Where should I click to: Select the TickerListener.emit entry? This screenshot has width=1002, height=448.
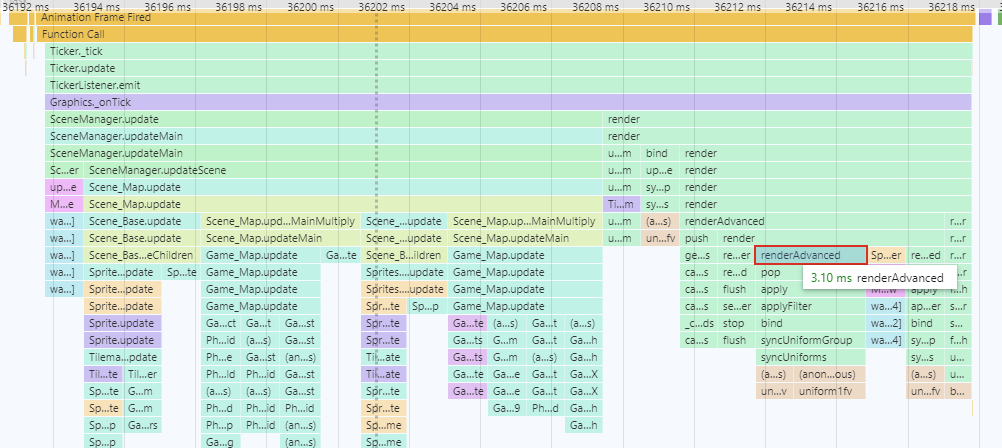coord(509,86)
